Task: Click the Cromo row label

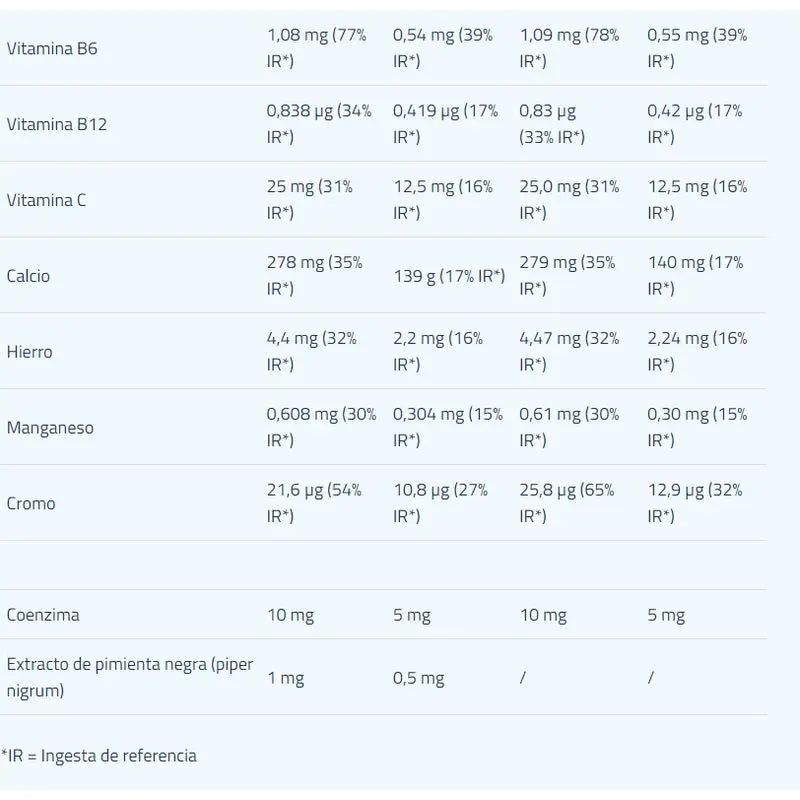Action: 31,504
